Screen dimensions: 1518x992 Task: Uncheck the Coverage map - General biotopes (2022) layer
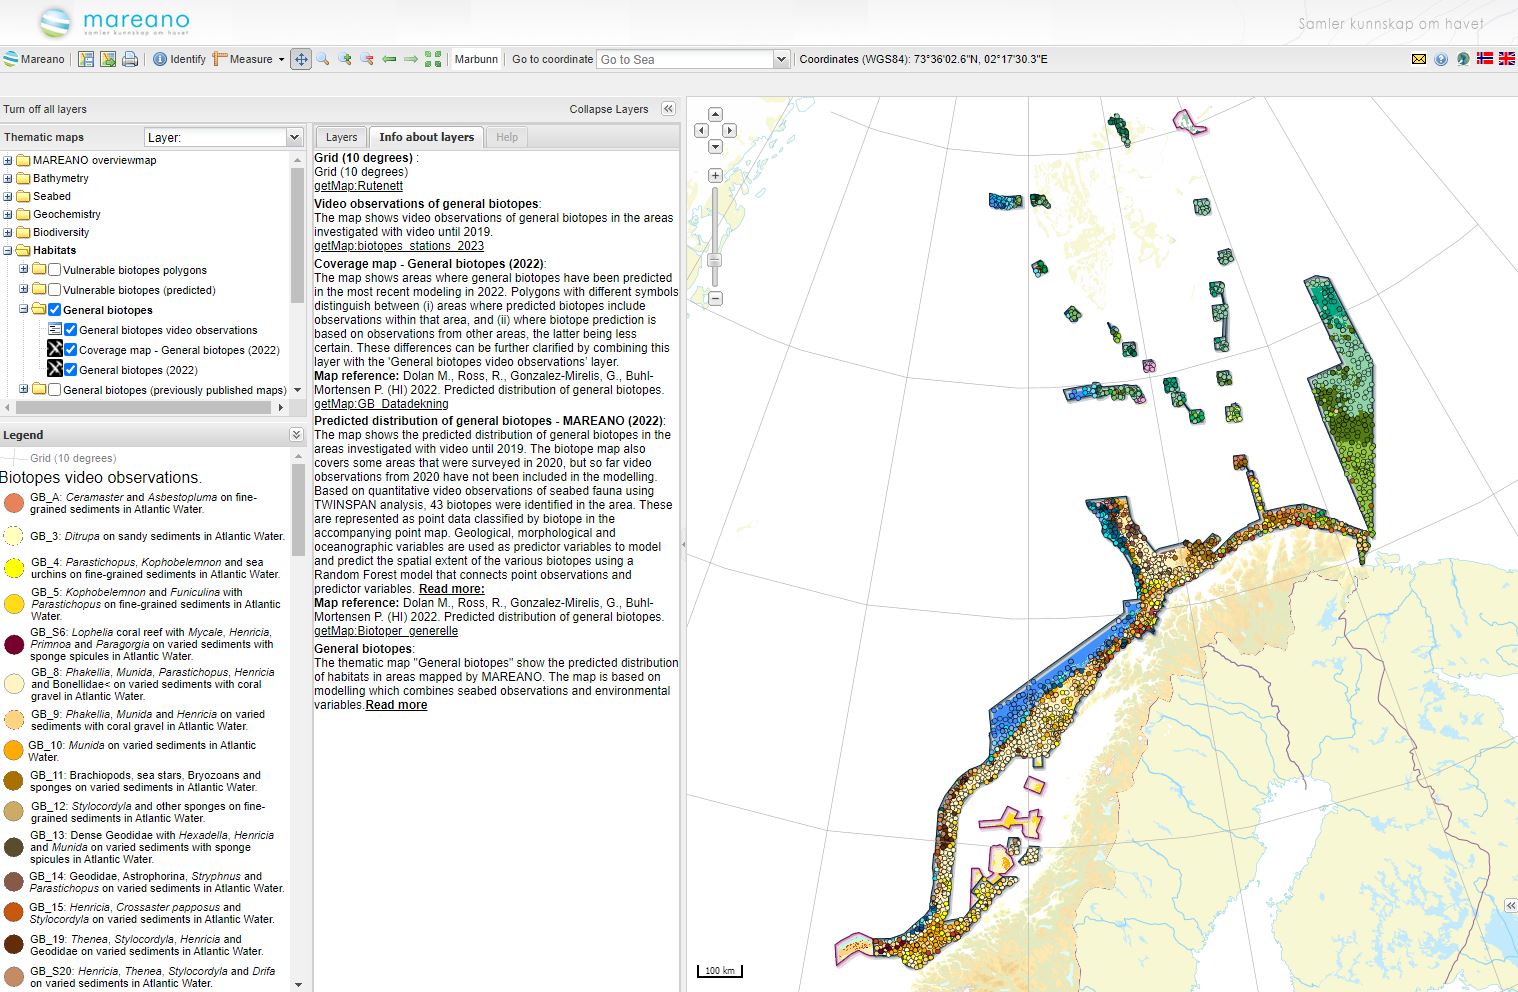(69, 349)
